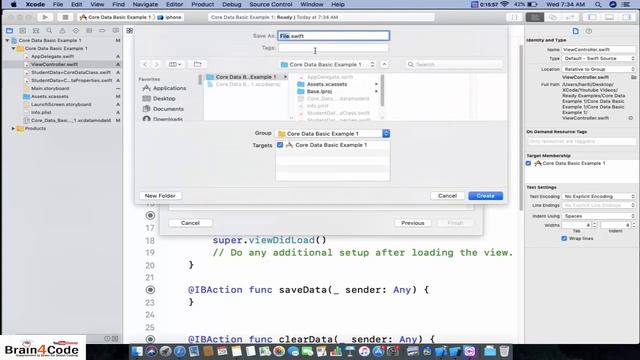The image size is (640, 360).
Task: Click the Search field in save dialog
Action: coord(454,64)
